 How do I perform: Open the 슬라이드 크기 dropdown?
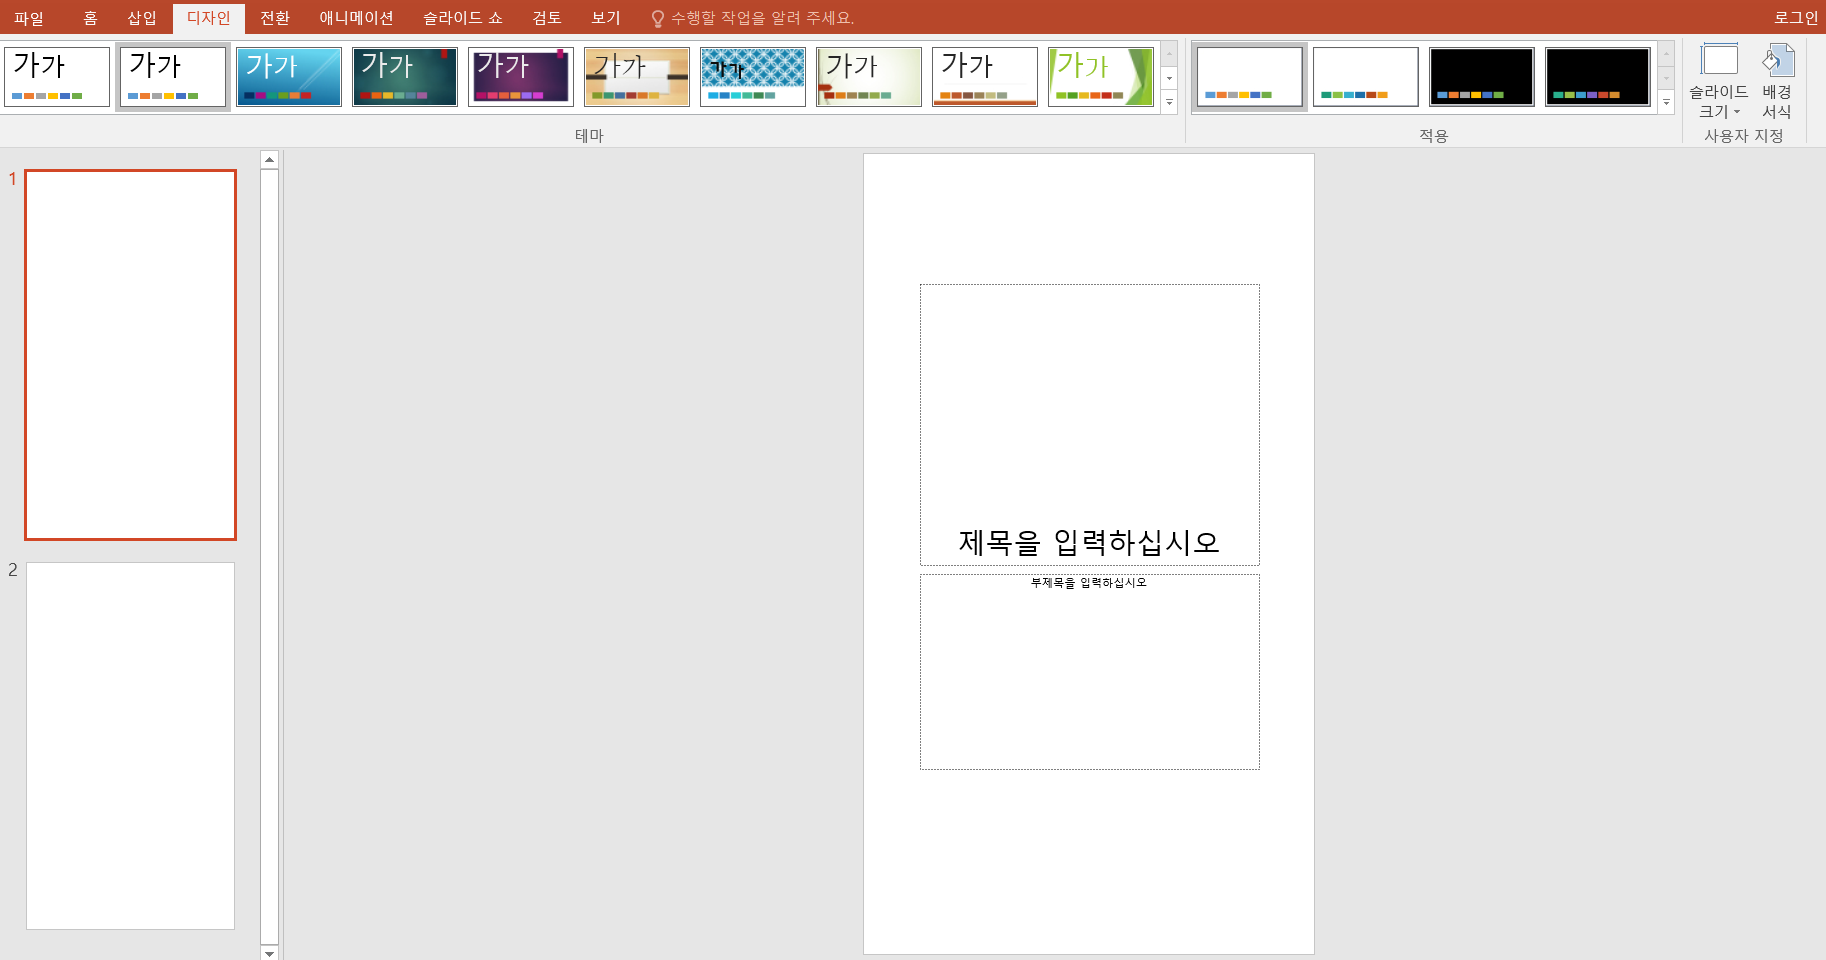[x=1719, y=81]
